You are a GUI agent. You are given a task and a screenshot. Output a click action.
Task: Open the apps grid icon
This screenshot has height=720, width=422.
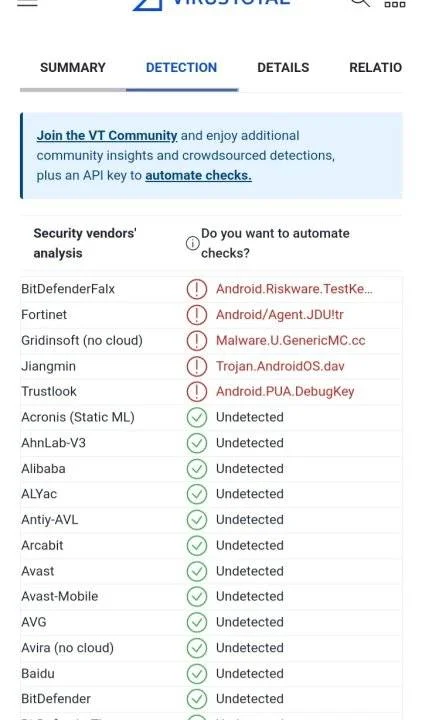[395, 4]
